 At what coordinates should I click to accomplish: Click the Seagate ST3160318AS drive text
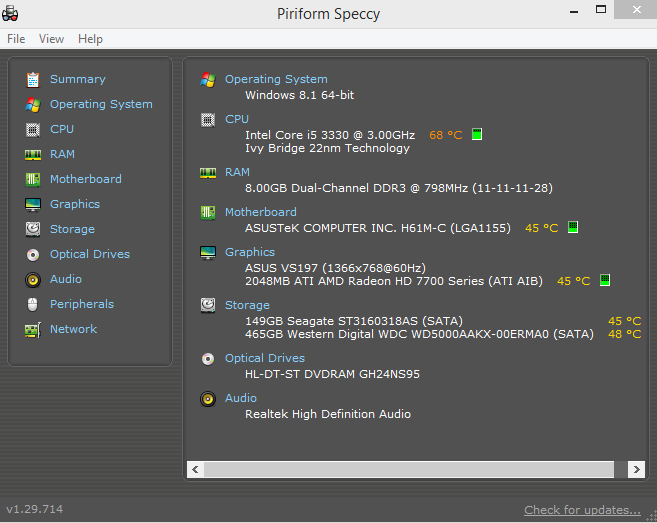[x=354, y=321]
